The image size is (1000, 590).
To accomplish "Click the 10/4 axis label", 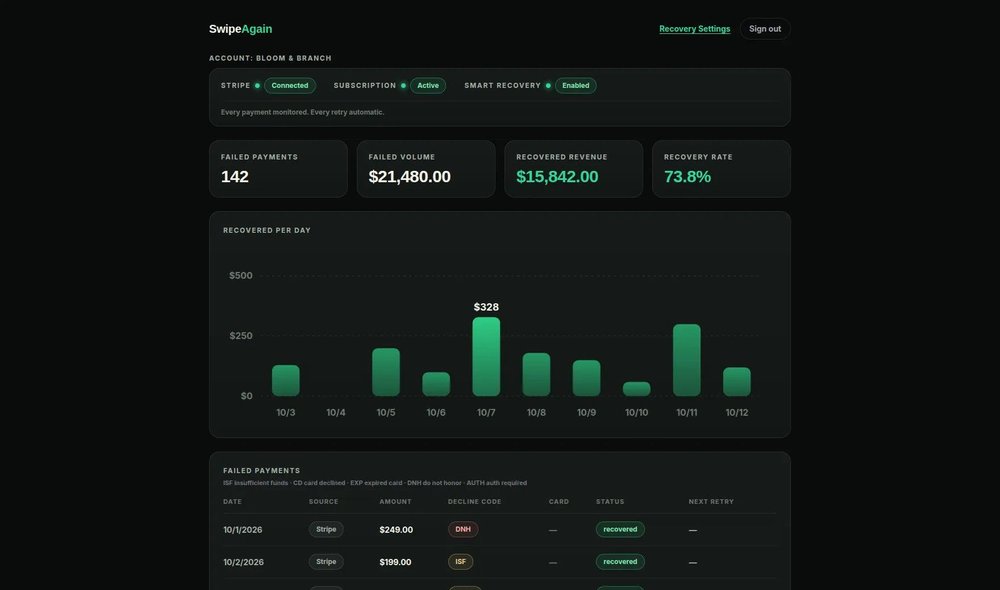I will point(336,413).
